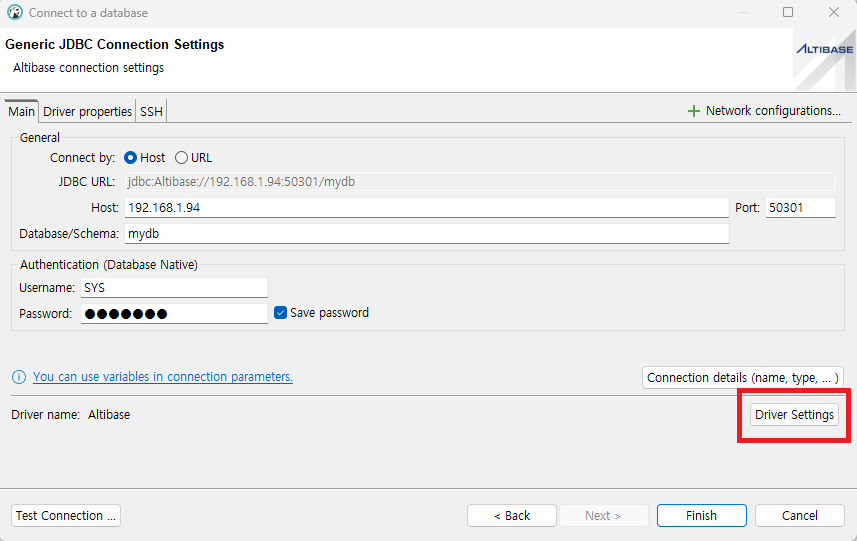Select the Host radio button

131,158
